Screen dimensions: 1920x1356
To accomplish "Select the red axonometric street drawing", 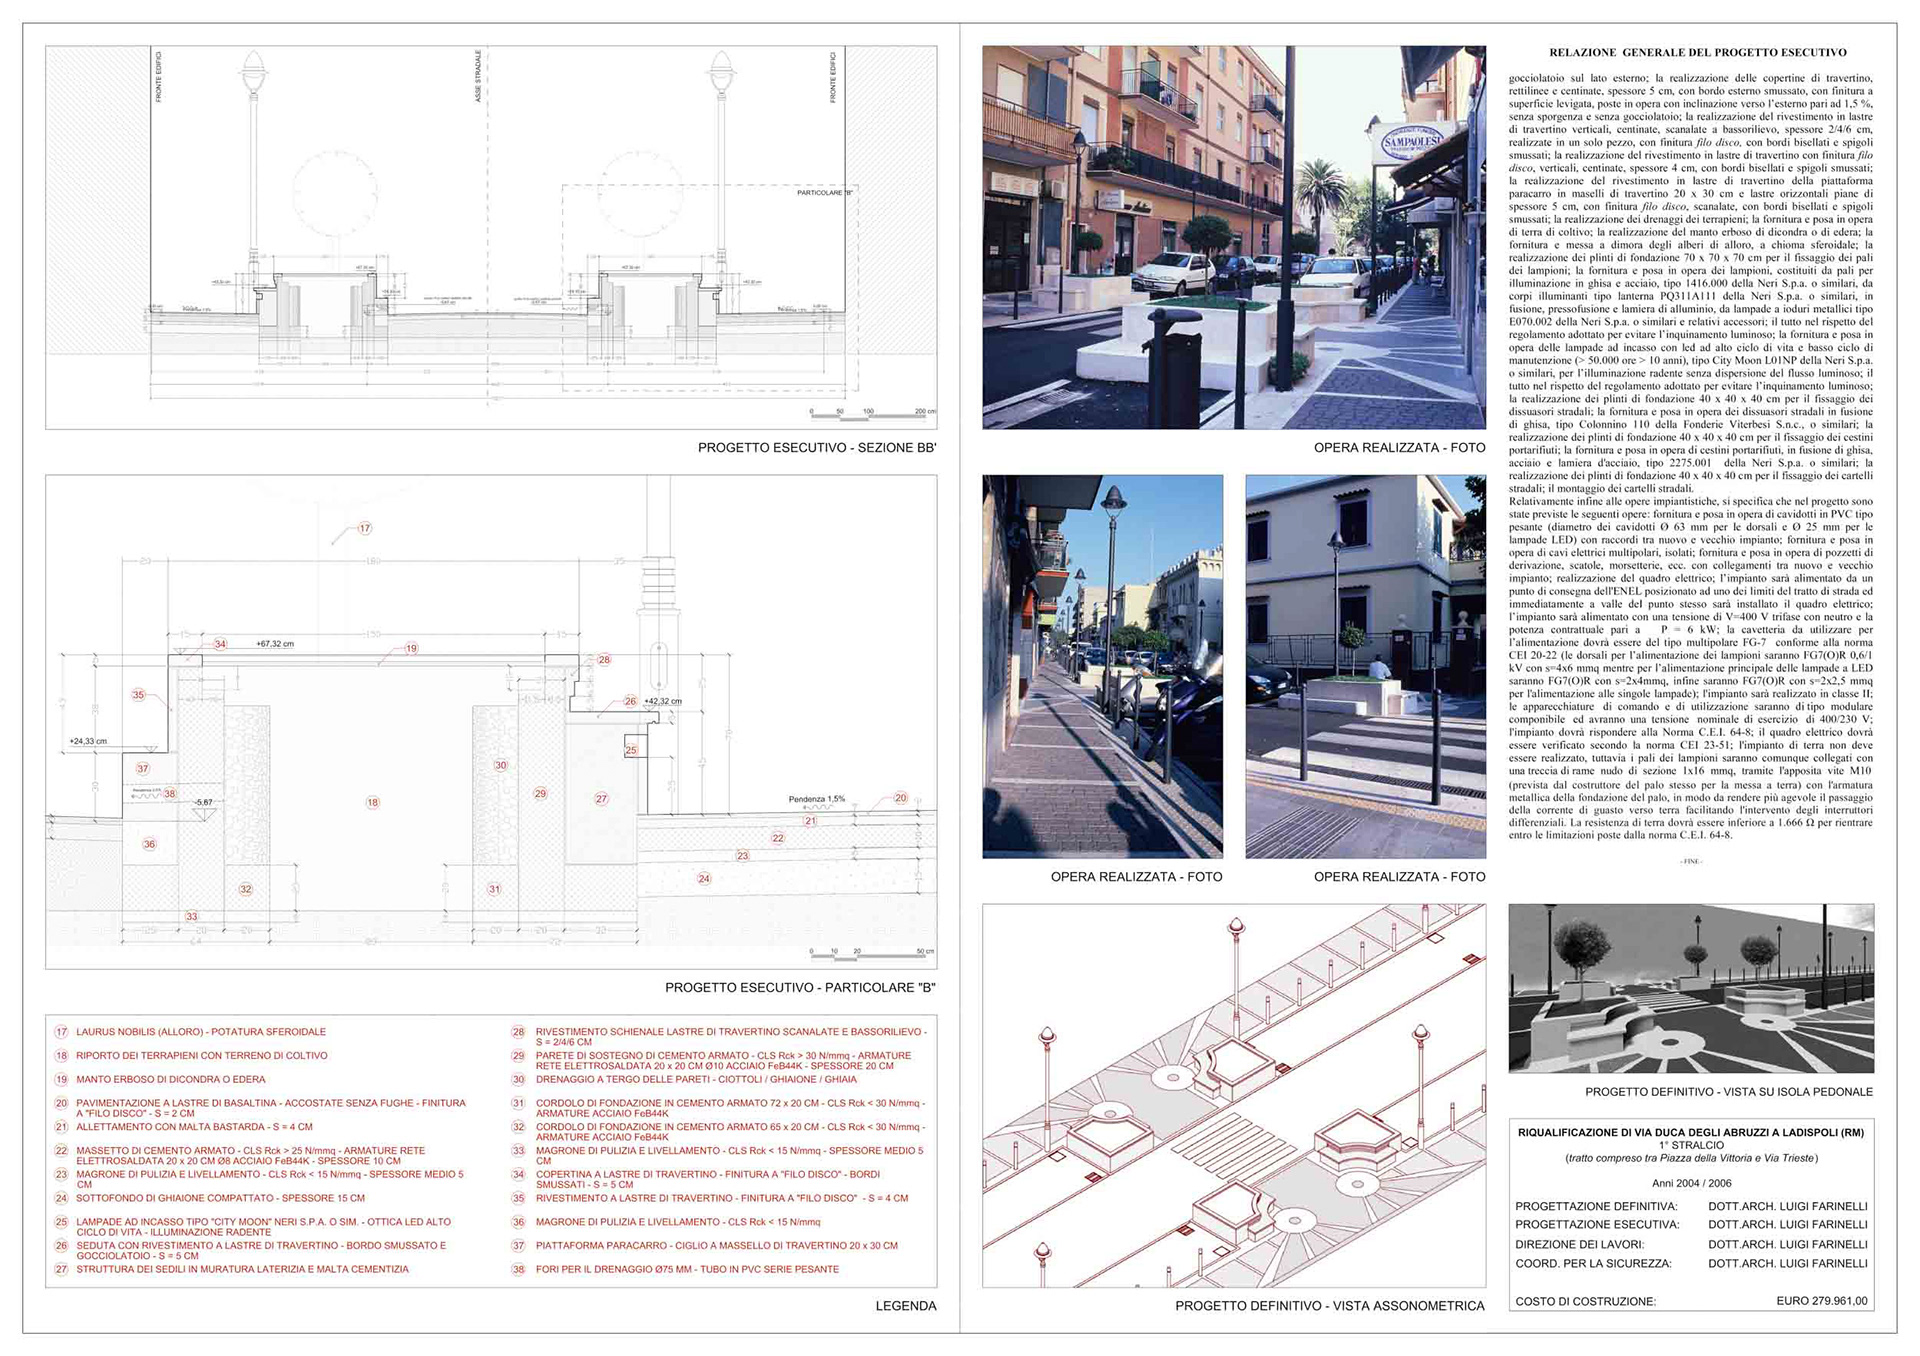I will pyautogui.click(x=1234, y=1095).
